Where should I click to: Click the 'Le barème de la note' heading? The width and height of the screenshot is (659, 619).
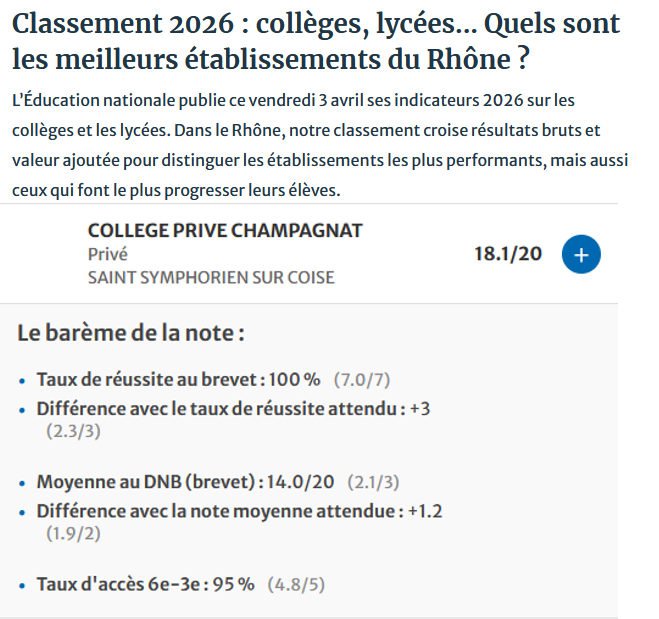(x=131, y=333)
